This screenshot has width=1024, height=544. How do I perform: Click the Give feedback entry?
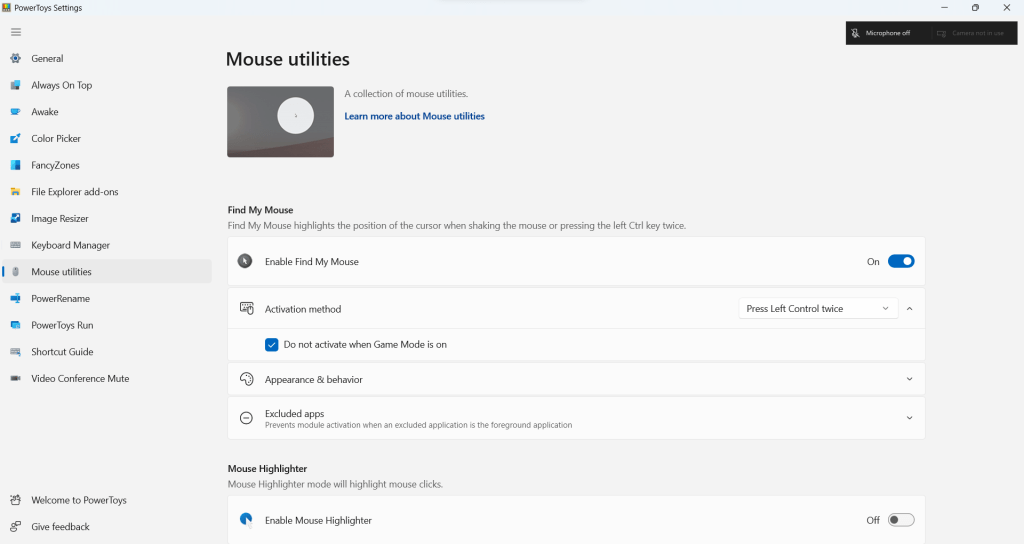coord(107,526)
